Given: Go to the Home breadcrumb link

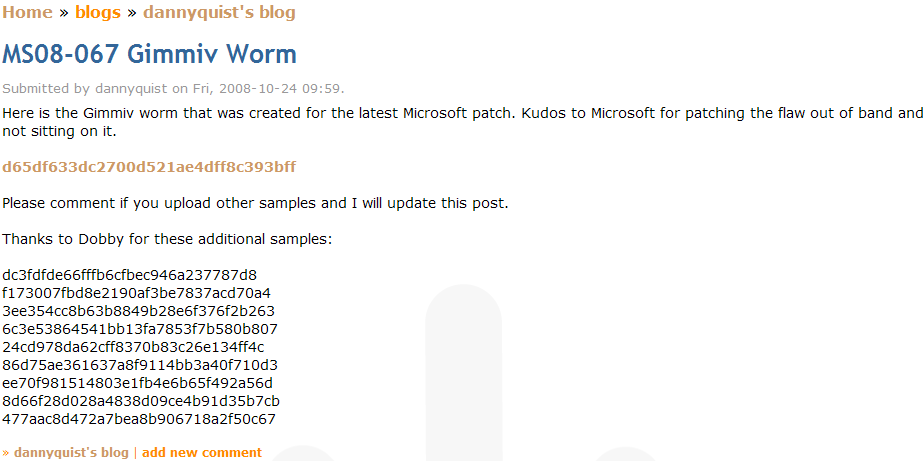Looking at the screenshot, I should coord(27,13).
